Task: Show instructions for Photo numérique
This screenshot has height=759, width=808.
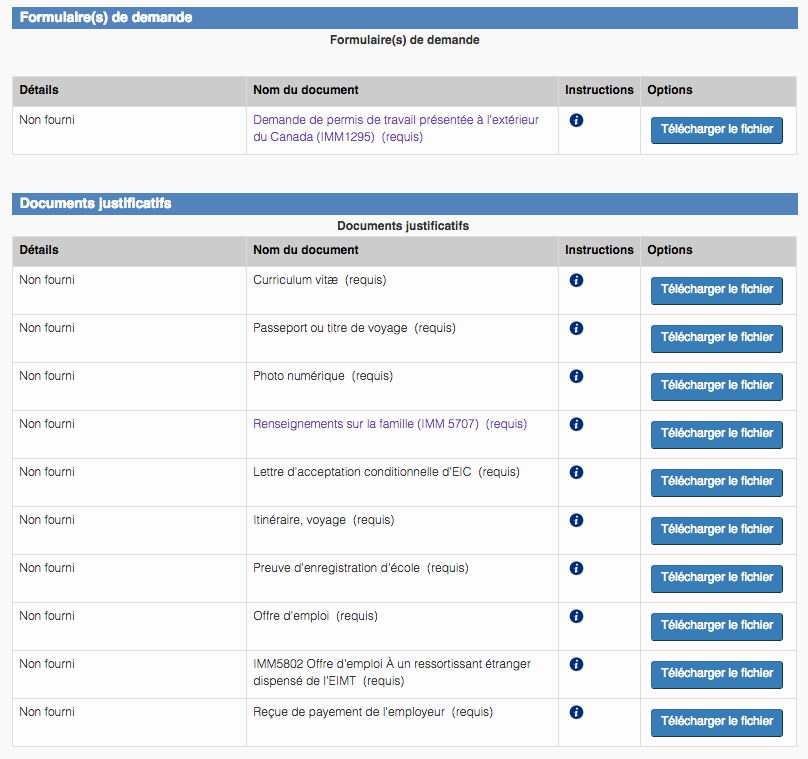Action: [x=576, y=376]
